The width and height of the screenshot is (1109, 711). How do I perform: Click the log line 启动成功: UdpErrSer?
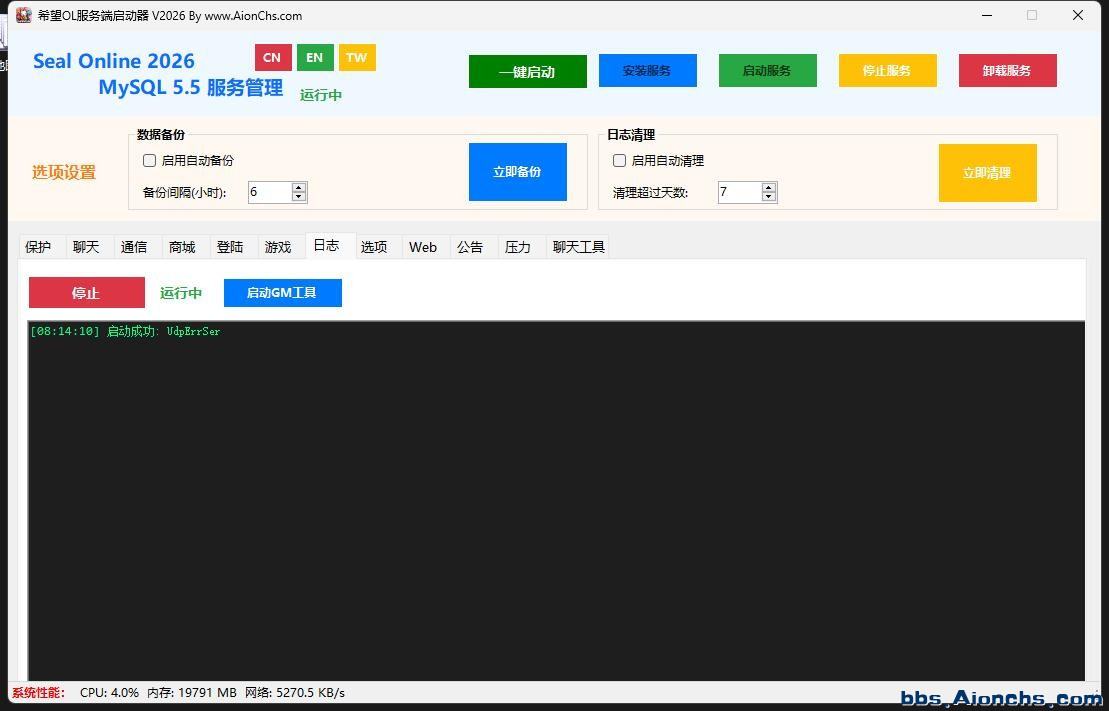pyautogui.click(x=125, y=331)
